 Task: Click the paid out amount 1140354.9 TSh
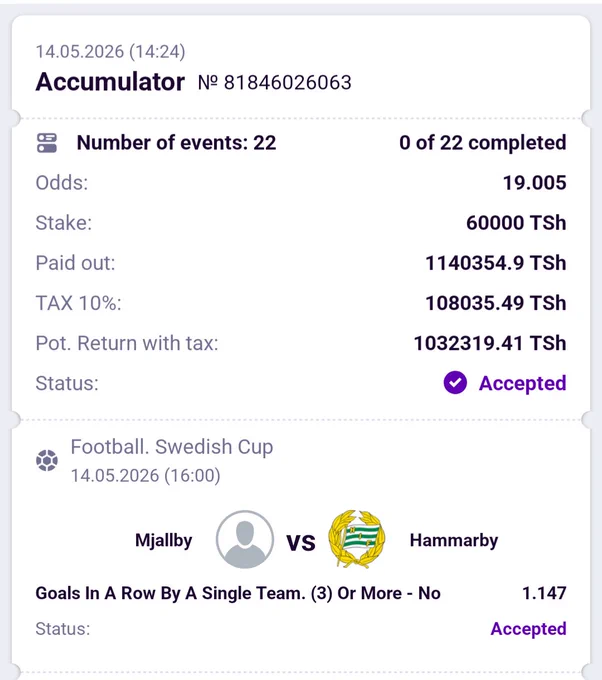[496, 263]
